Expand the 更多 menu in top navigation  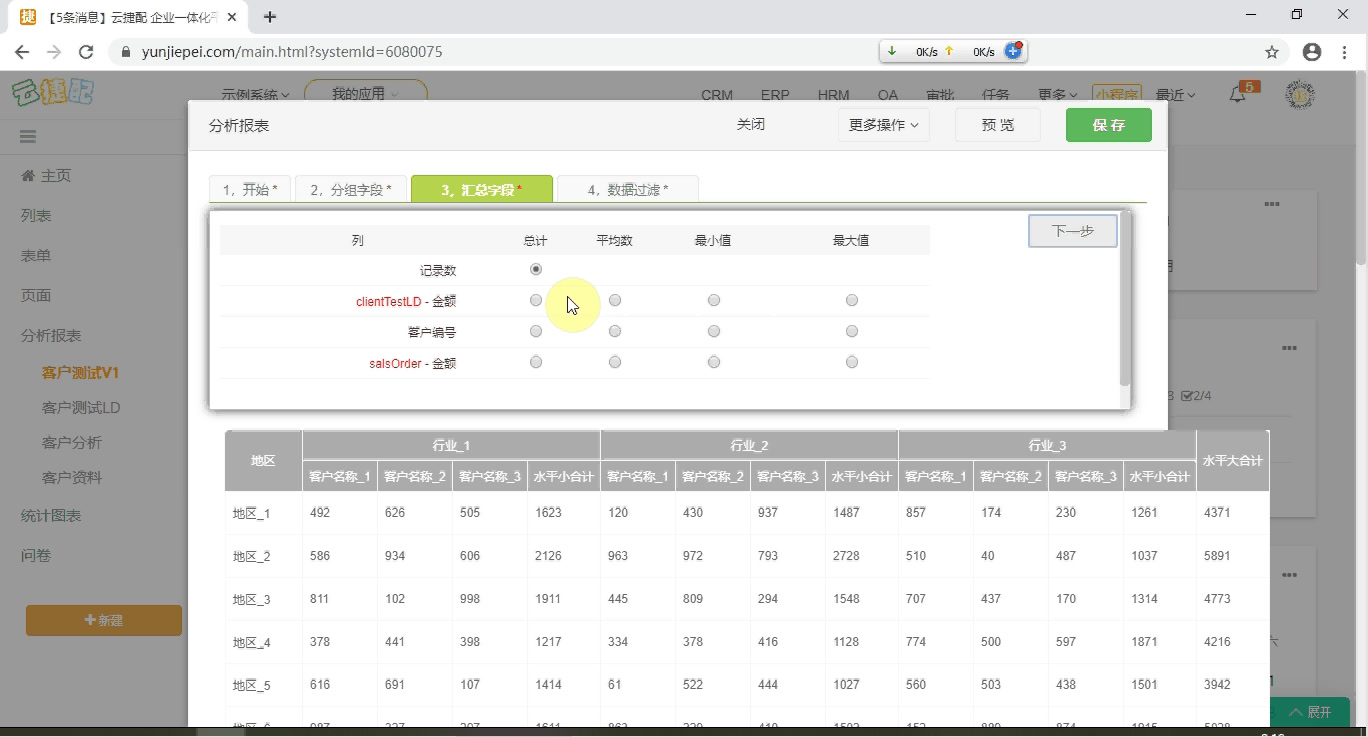(x=1058, y=95)
